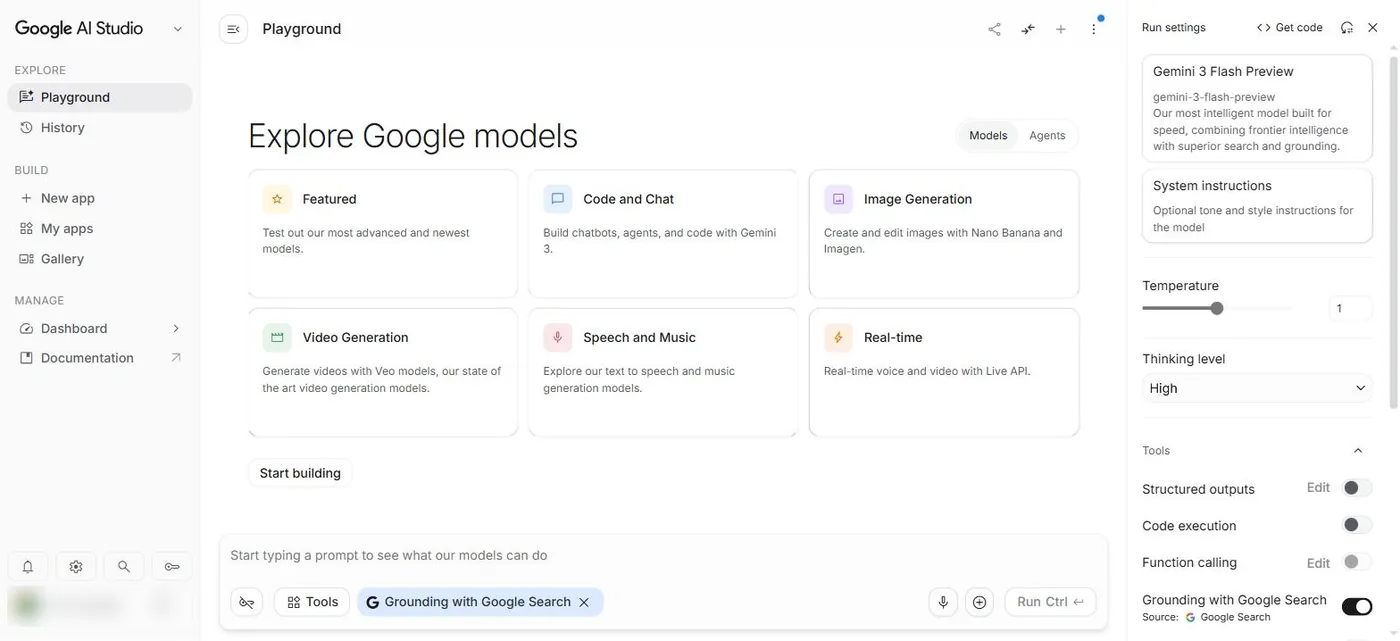This screenshot has height=641, width=1400.
Task: Click the user account avatar at sidebar bottom
Action: [27, 606]
